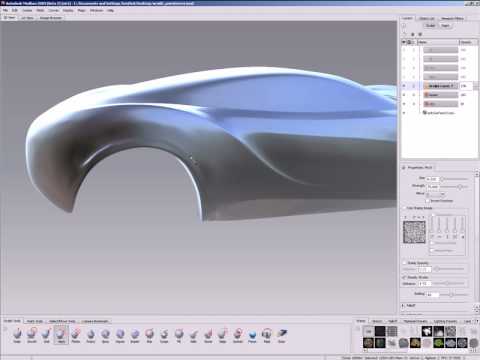The width and height of the screenshot is (480, 360).
Task: Select the Grab brush tool
Action: coord(46,334)
